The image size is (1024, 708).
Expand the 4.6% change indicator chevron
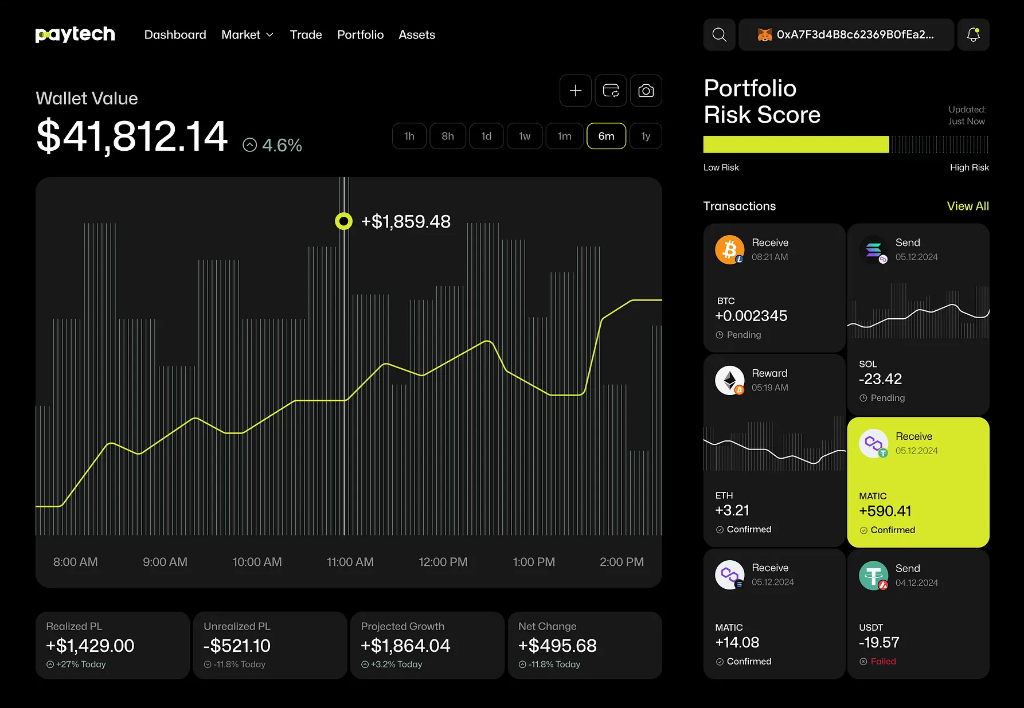click(249, 145)
